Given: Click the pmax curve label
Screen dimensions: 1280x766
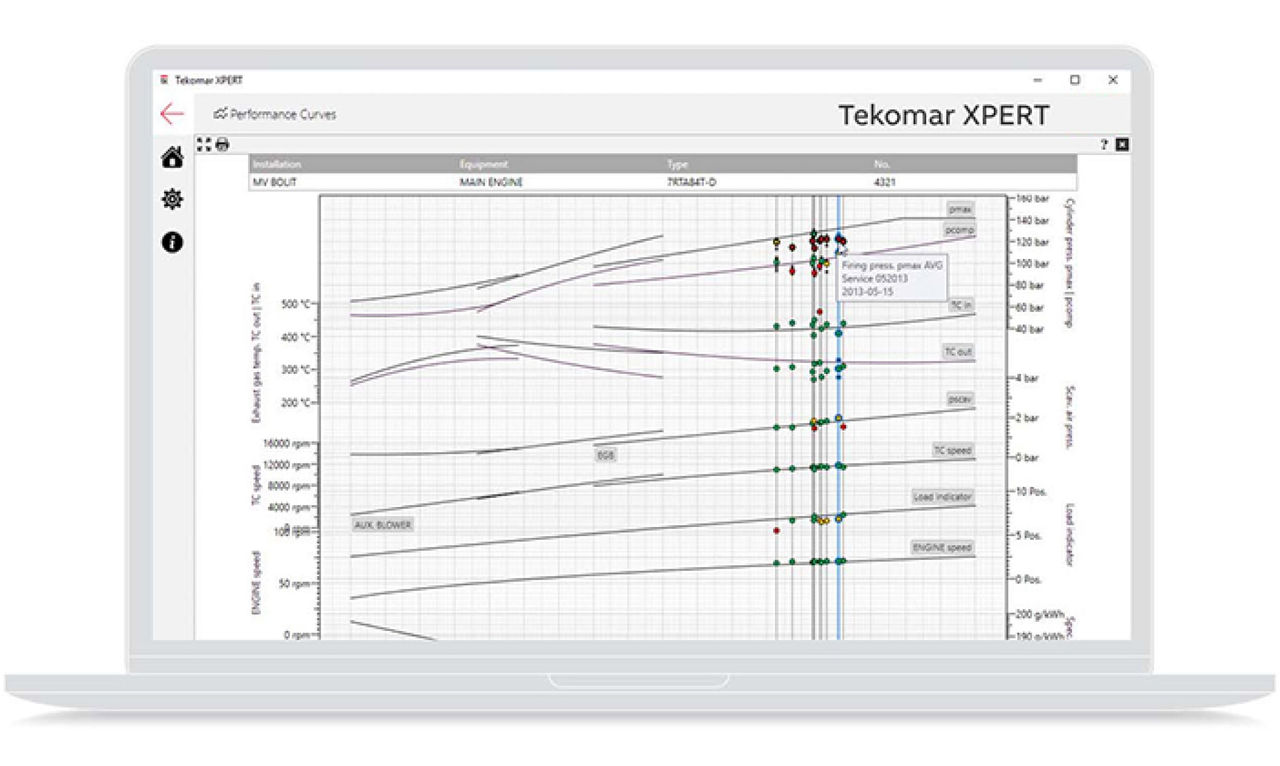Looking at the screenshot, I should pyautogui.click(x=961, y=209).
